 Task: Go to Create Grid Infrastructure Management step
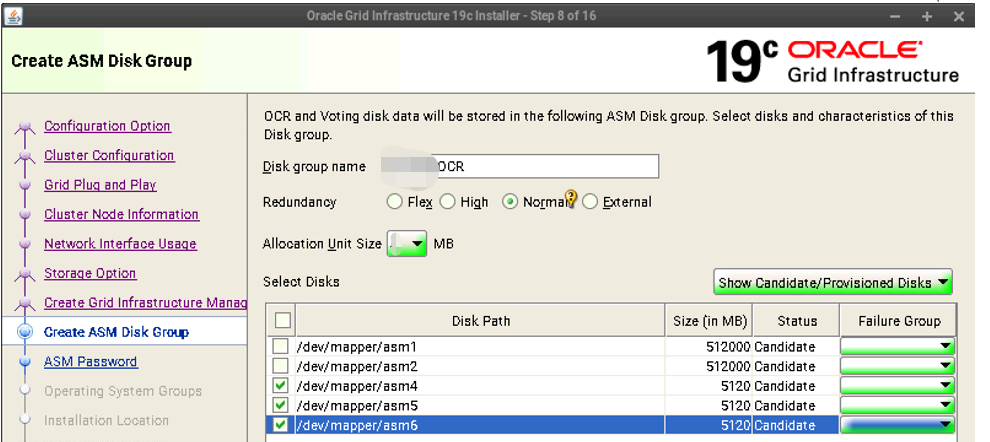click(x=145, y=303)
